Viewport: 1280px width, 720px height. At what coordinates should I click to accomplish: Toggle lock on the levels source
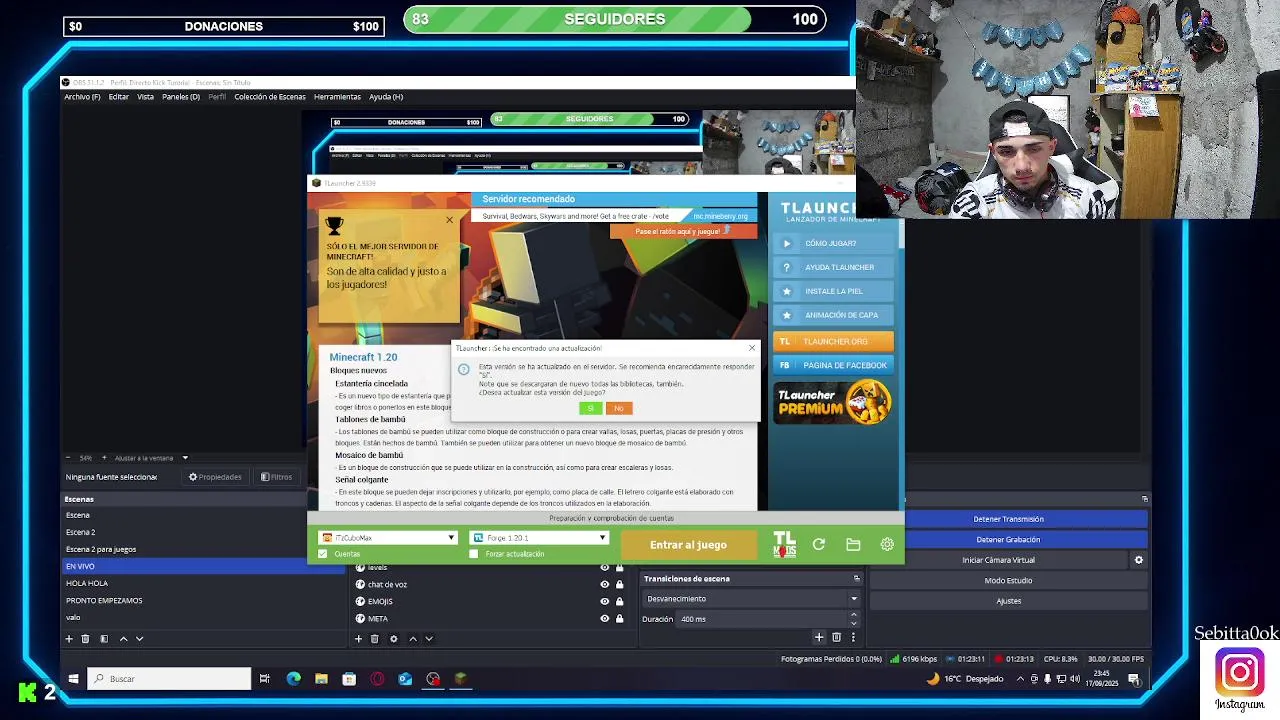coord(619,568)
